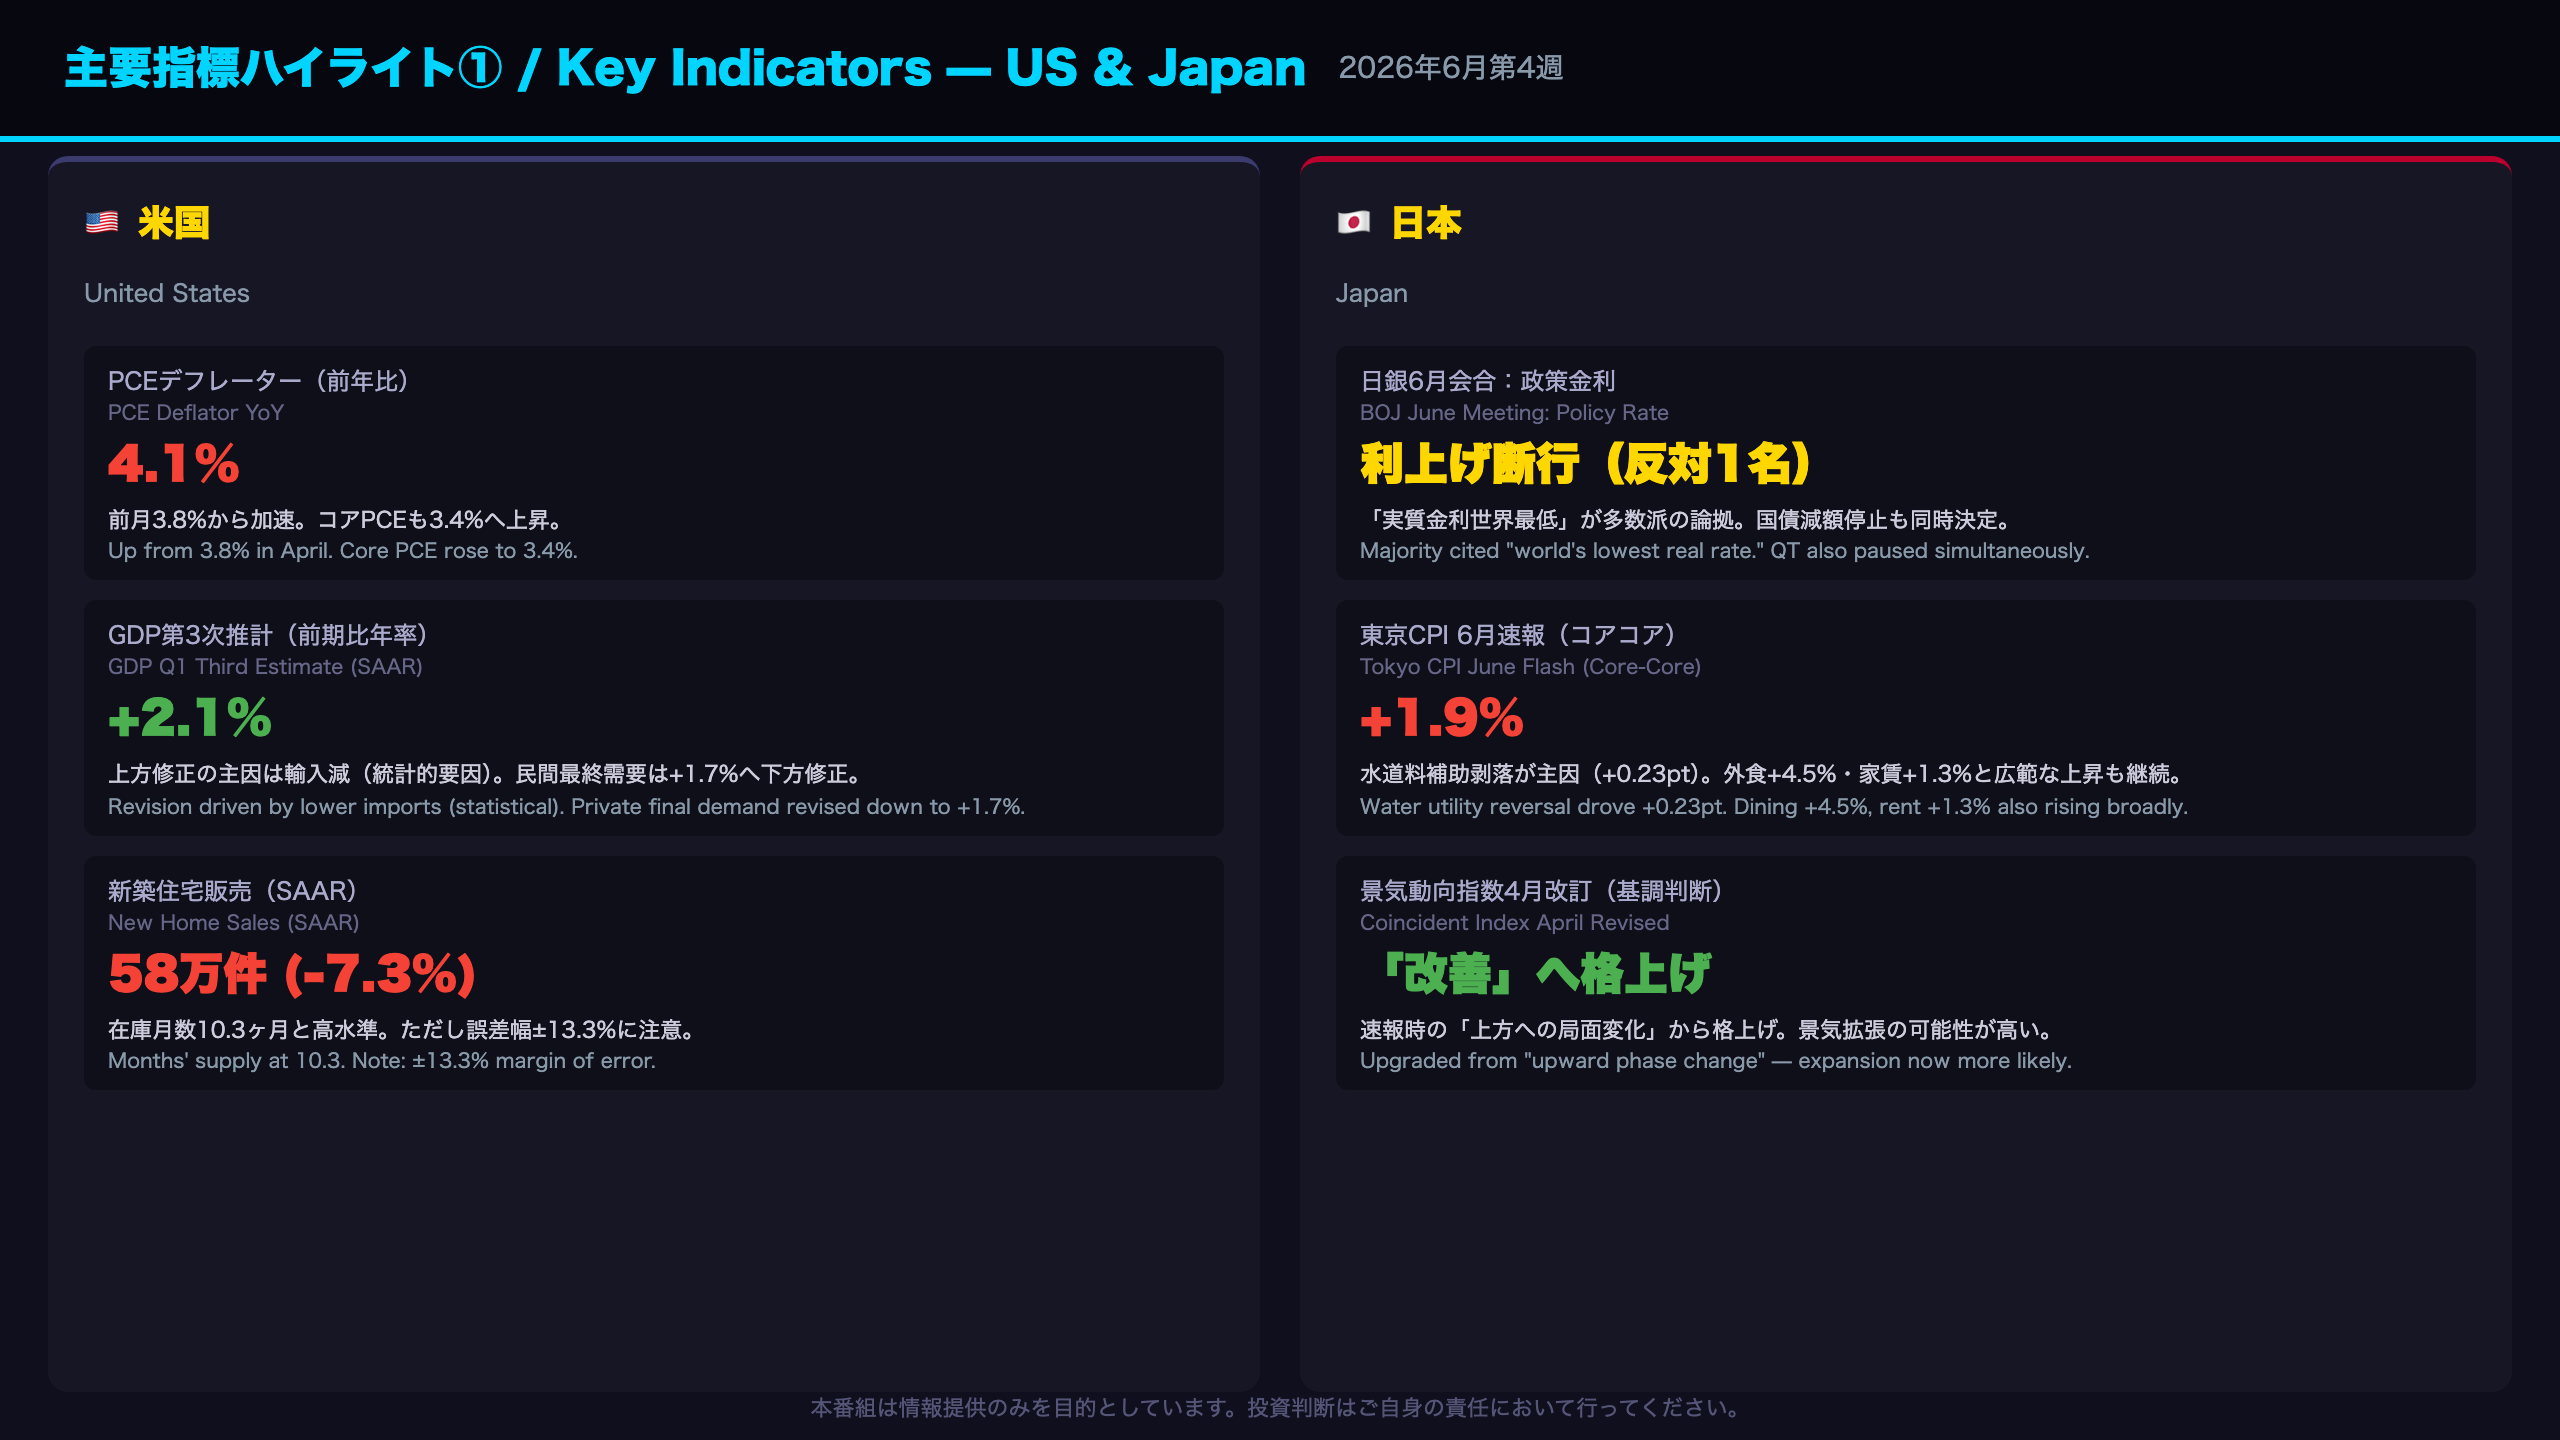
Task: Click the 'Japan' subtitle
Action: 1371,293
